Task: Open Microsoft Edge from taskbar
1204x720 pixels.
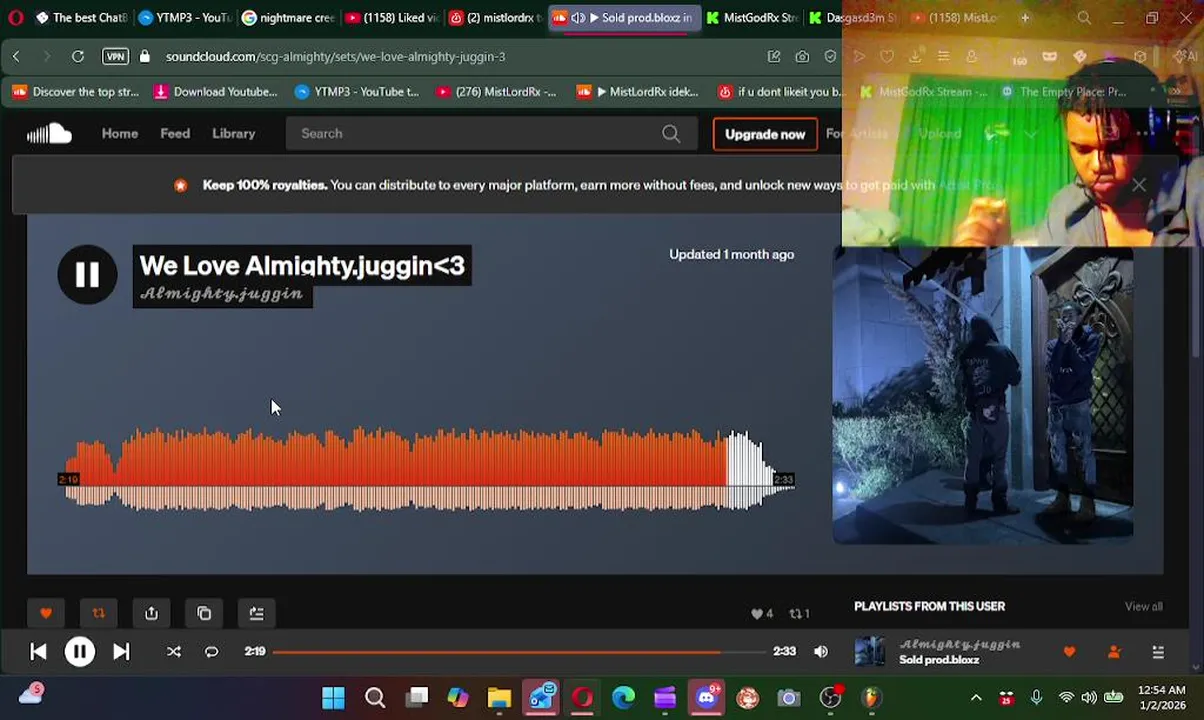Action: (623, 697)
